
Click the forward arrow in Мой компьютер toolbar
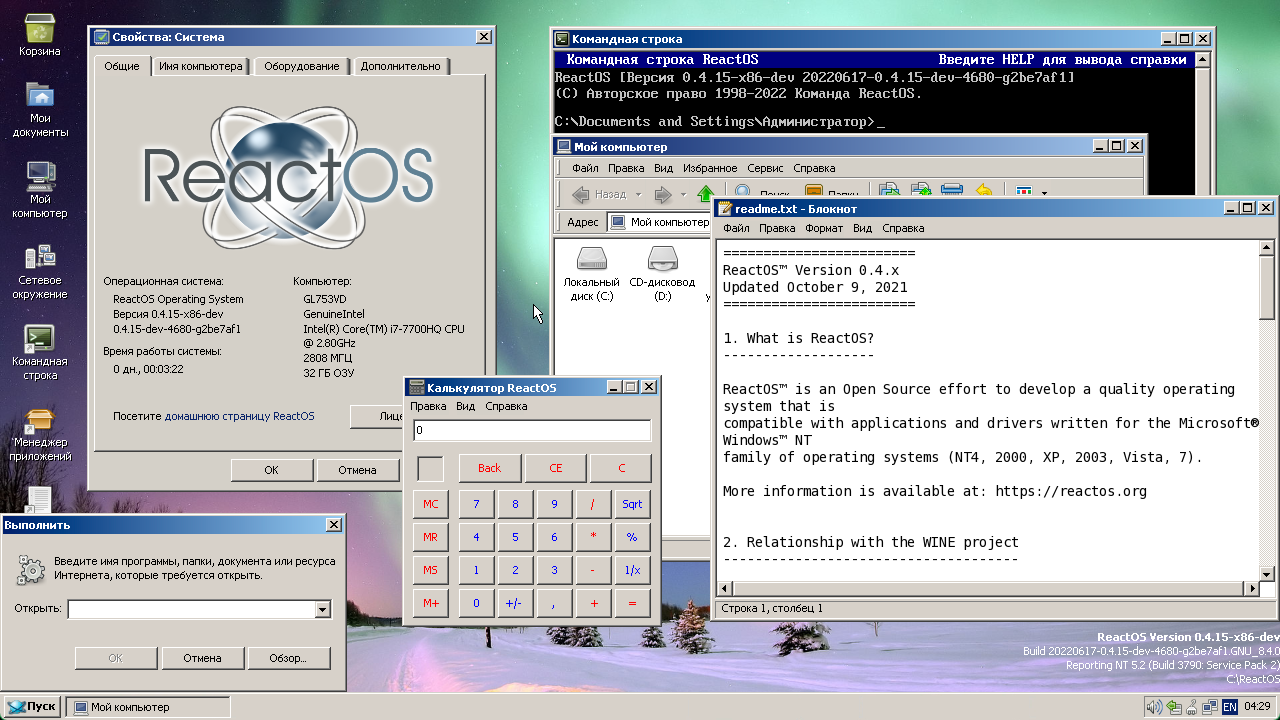click(x=662, y=194)
